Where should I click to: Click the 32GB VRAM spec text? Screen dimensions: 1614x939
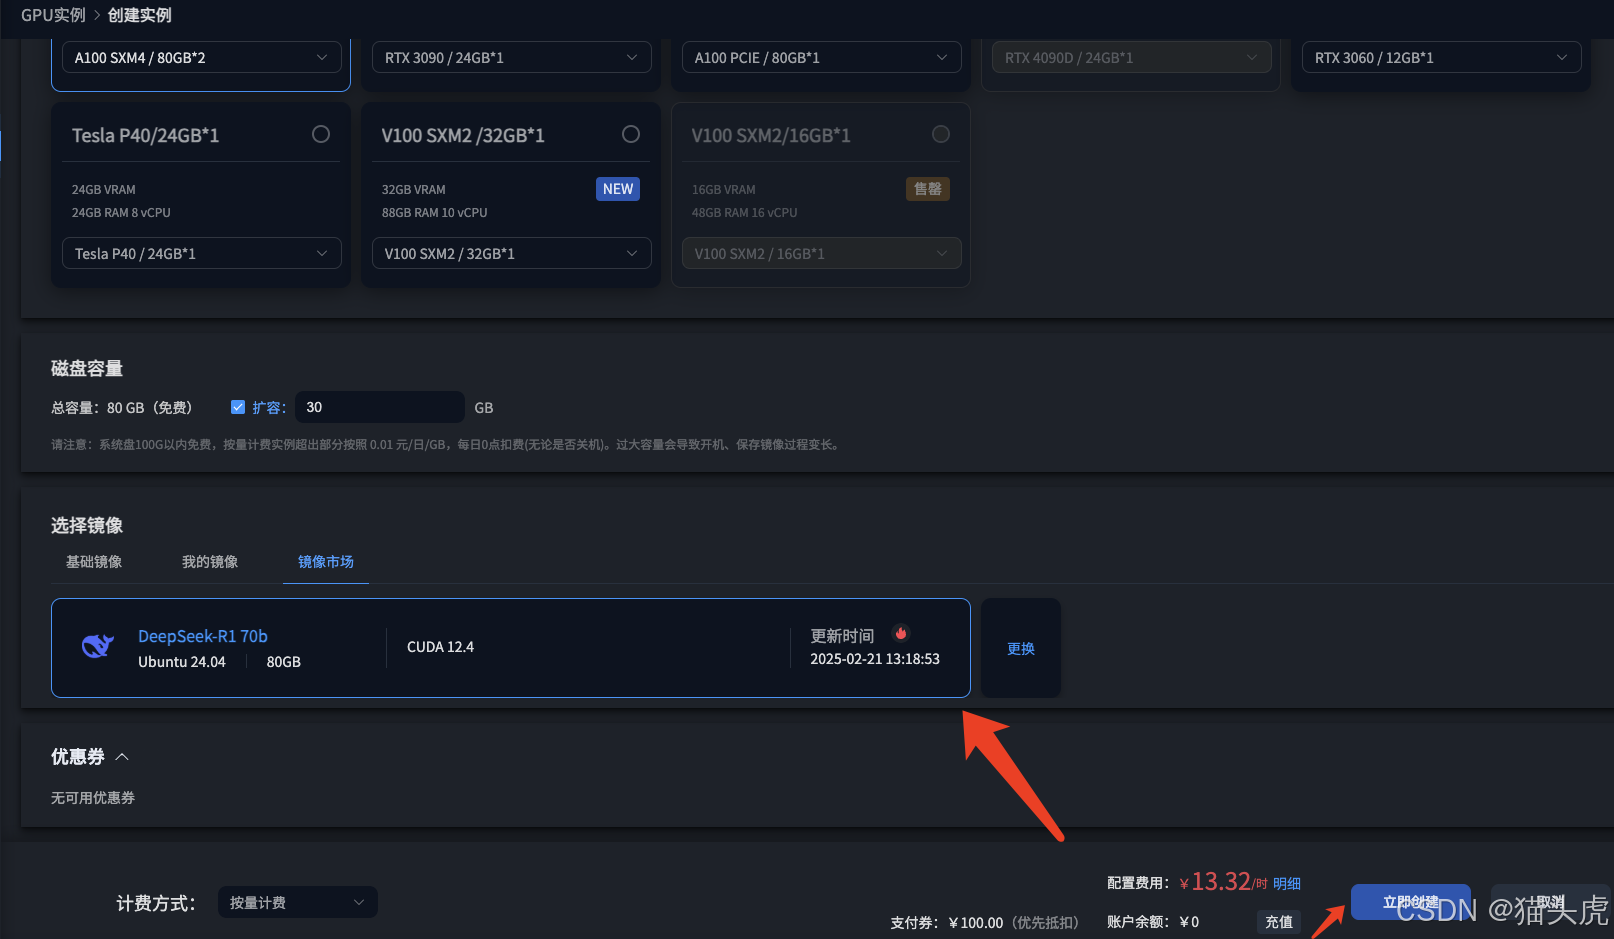pos(414,190)
